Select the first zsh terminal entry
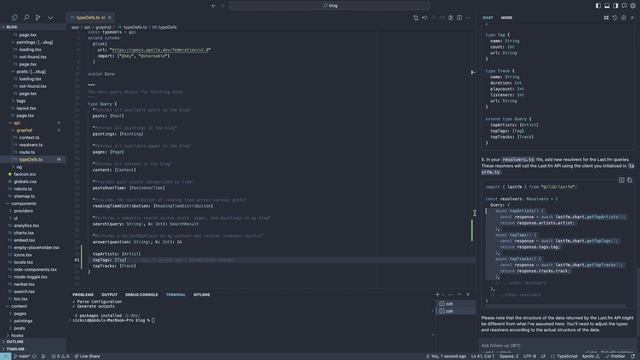 [x=455, y=304]
